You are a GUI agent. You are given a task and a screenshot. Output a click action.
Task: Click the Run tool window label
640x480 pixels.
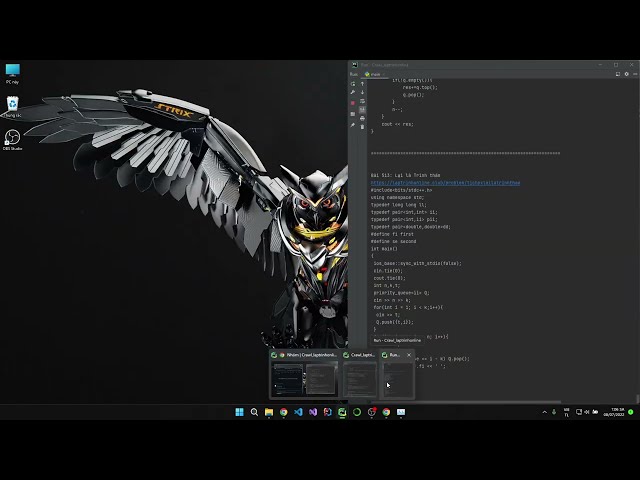[353, 74]
